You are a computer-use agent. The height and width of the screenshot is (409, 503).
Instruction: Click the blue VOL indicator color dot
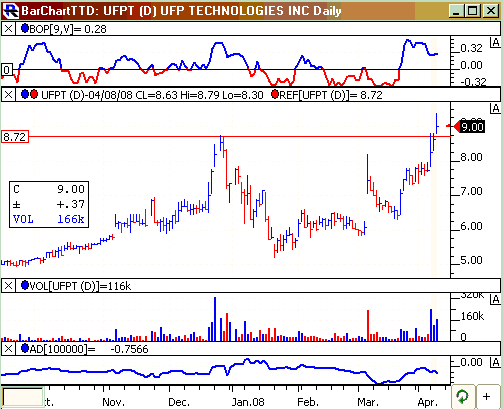click(x=25, y=285)
